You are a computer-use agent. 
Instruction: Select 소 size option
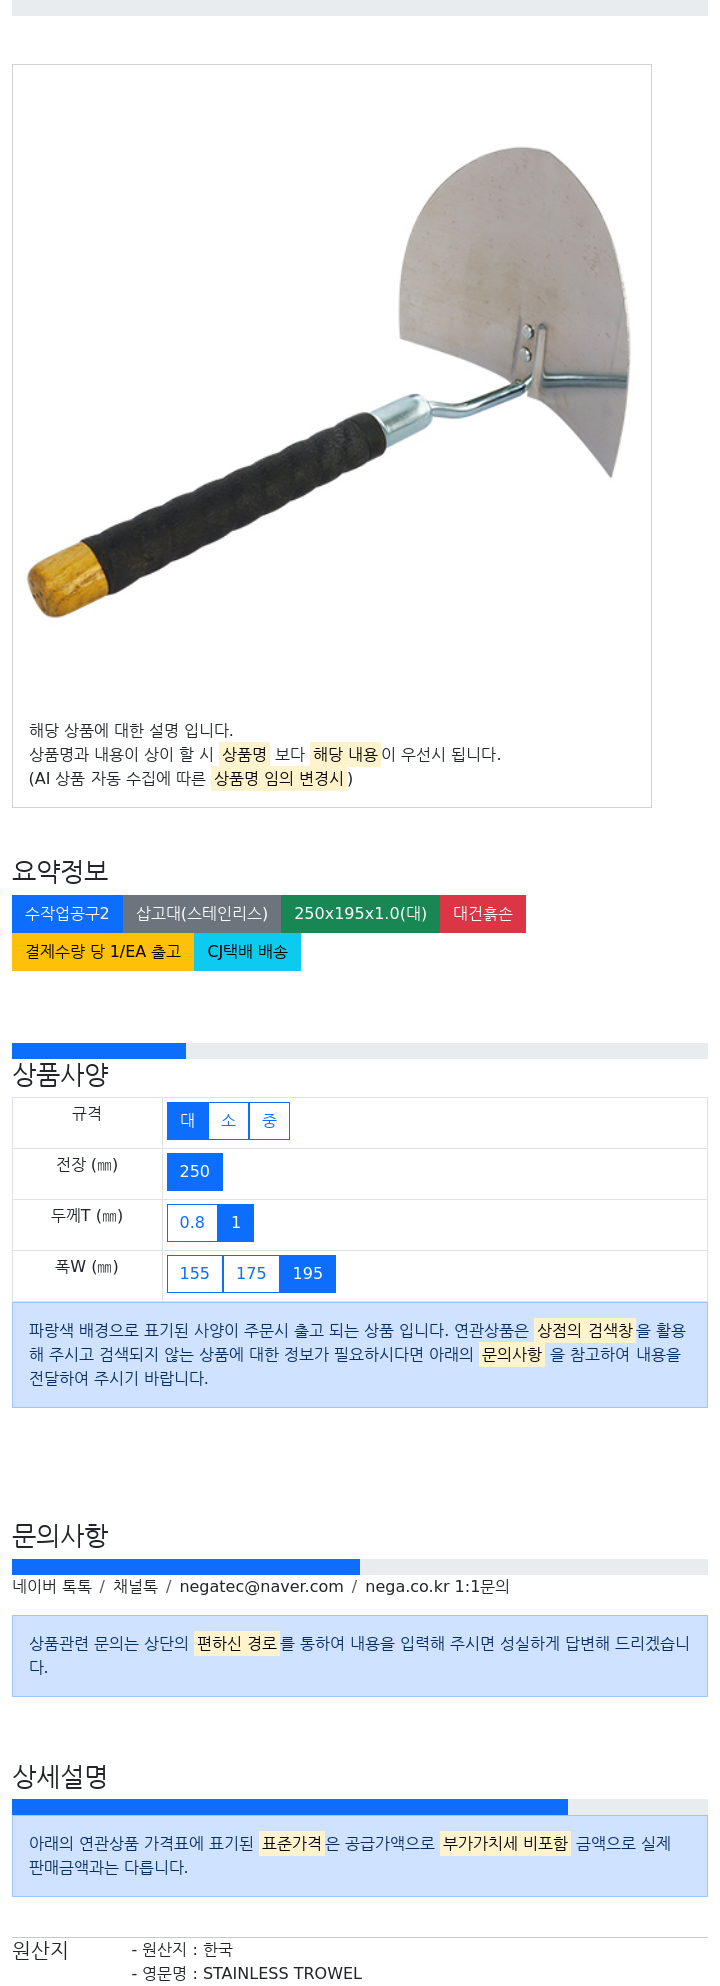coord(229,1121)
